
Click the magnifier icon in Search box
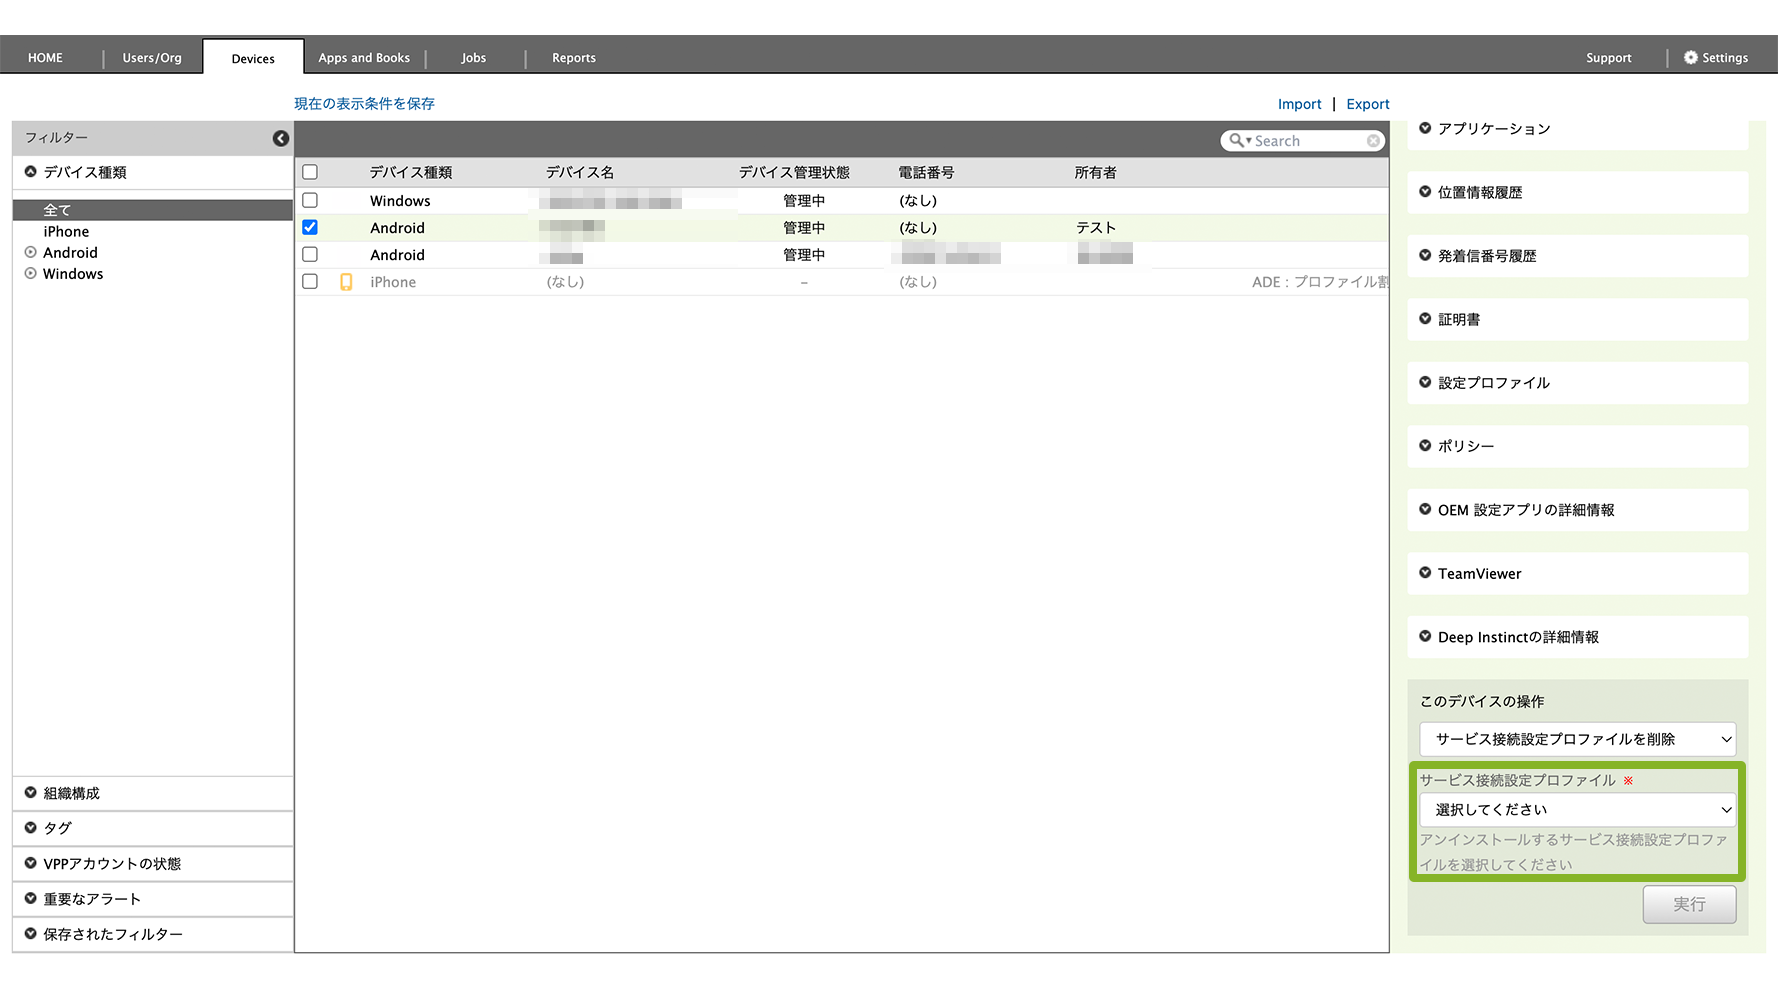pos(1237,141)
